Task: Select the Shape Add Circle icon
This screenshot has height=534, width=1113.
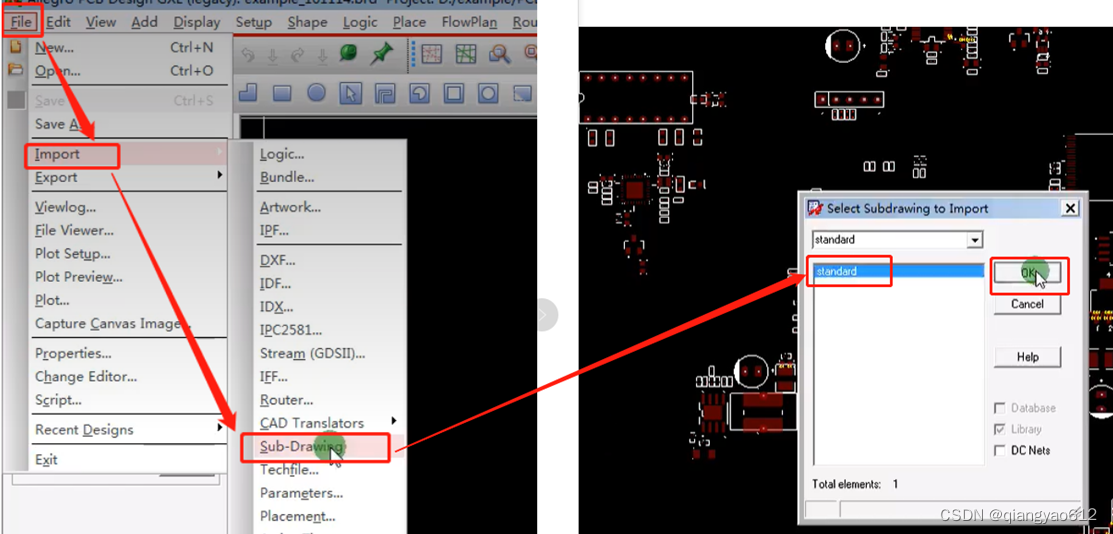Action: click(x=316, y=93)
